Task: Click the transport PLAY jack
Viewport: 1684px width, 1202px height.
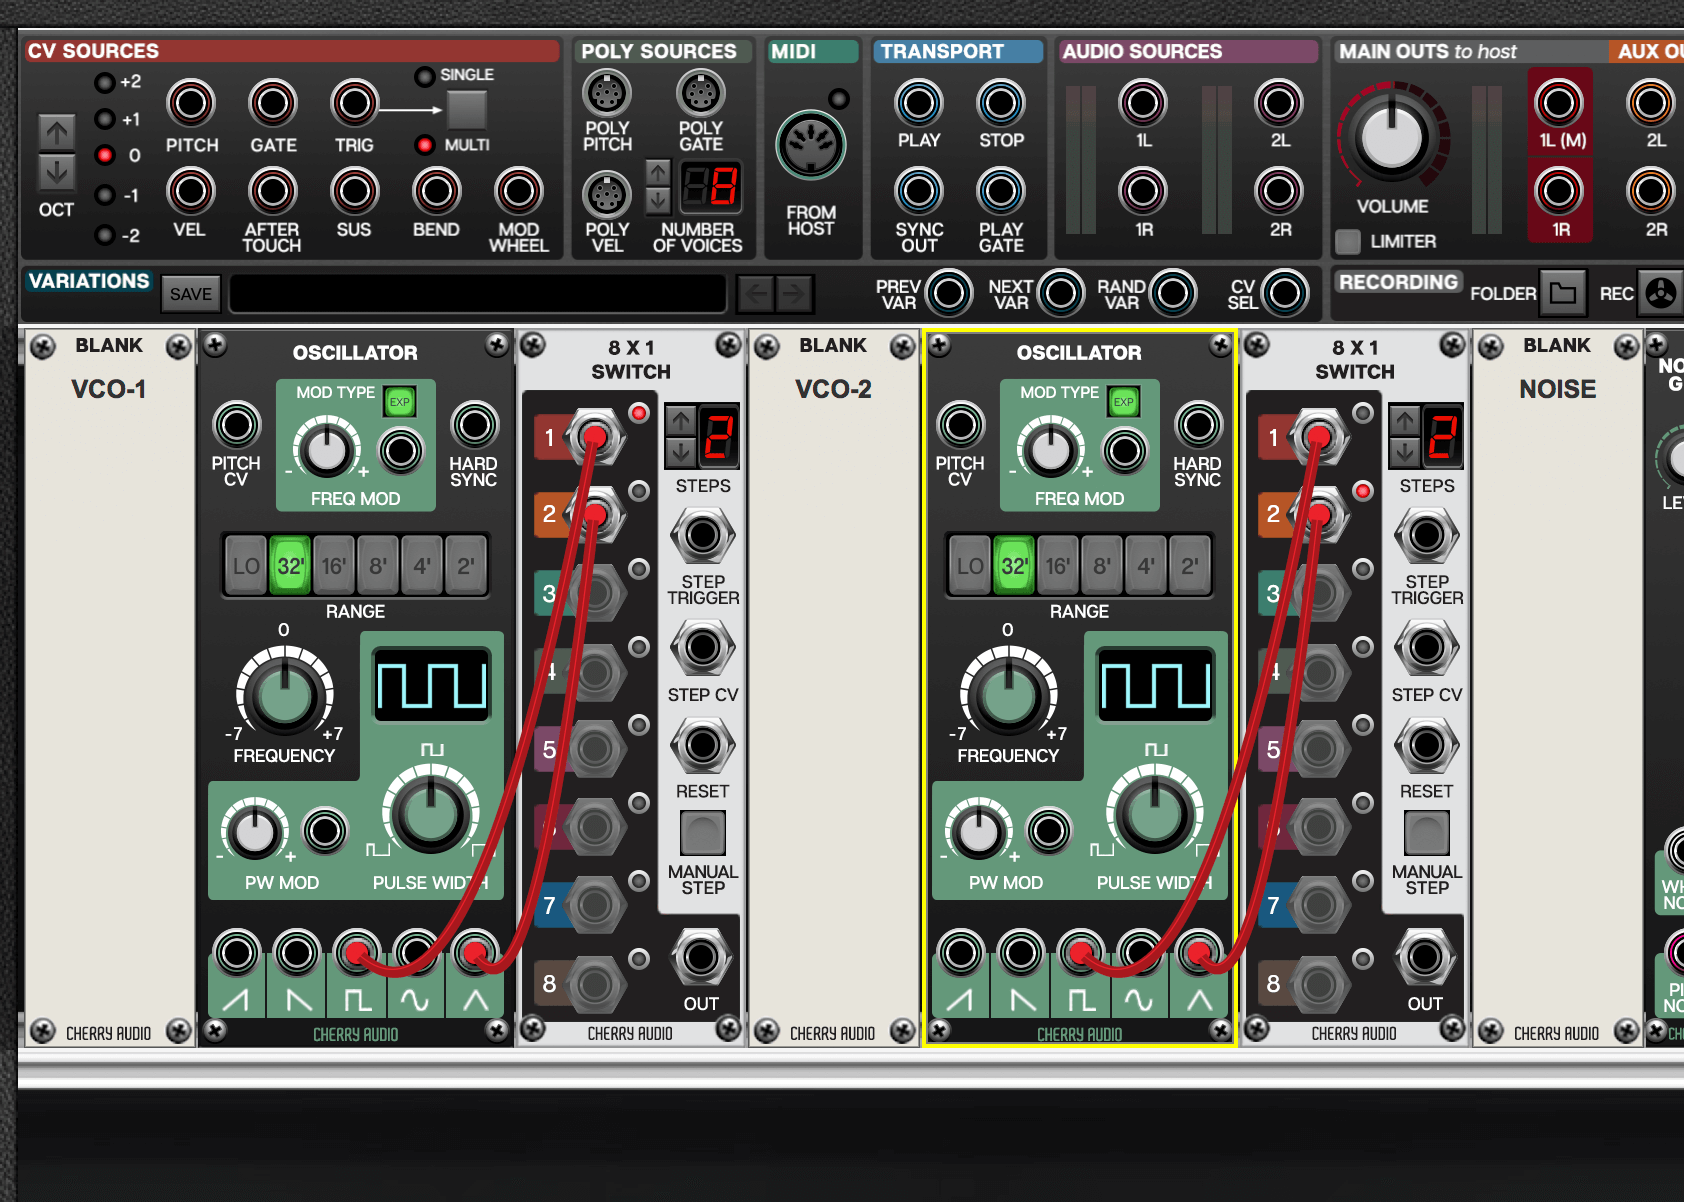Action: point(918,102)
